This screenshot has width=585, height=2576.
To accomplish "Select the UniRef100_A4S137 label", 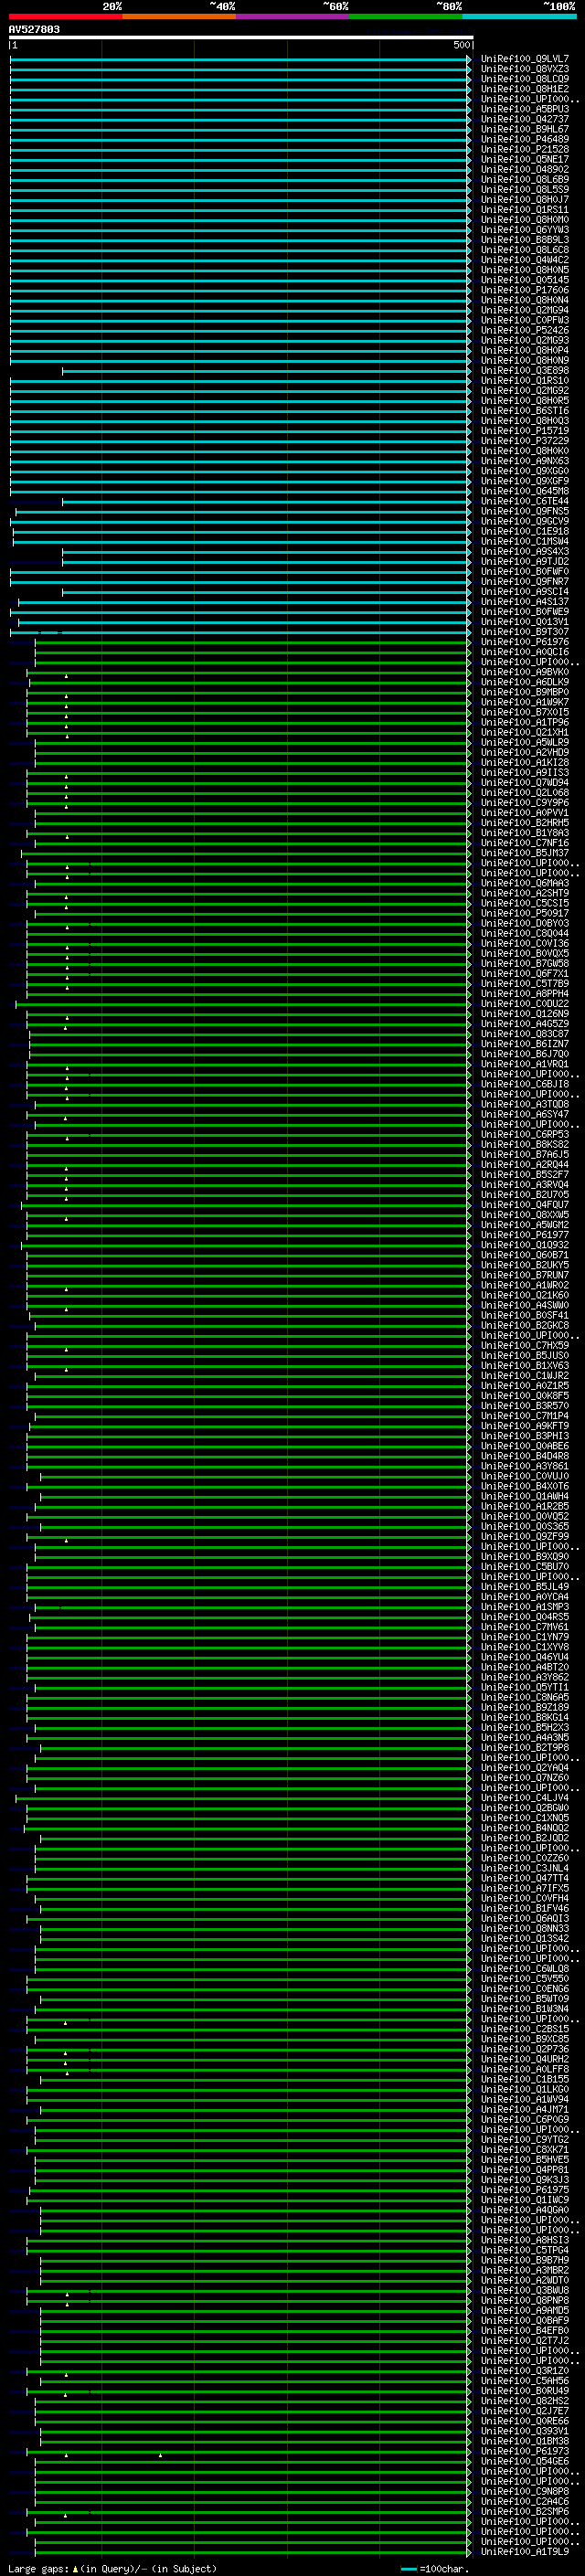I will [525, 602].
